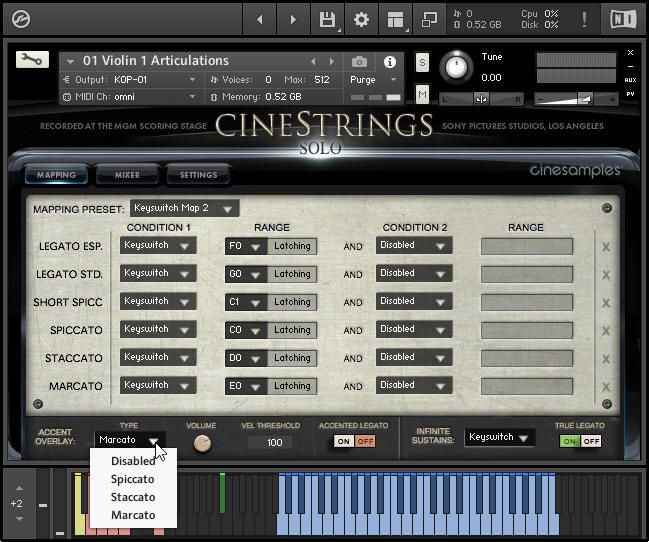Click the exclamation panic icon
The width and height of the screenshot is (649, 542).
584,19
